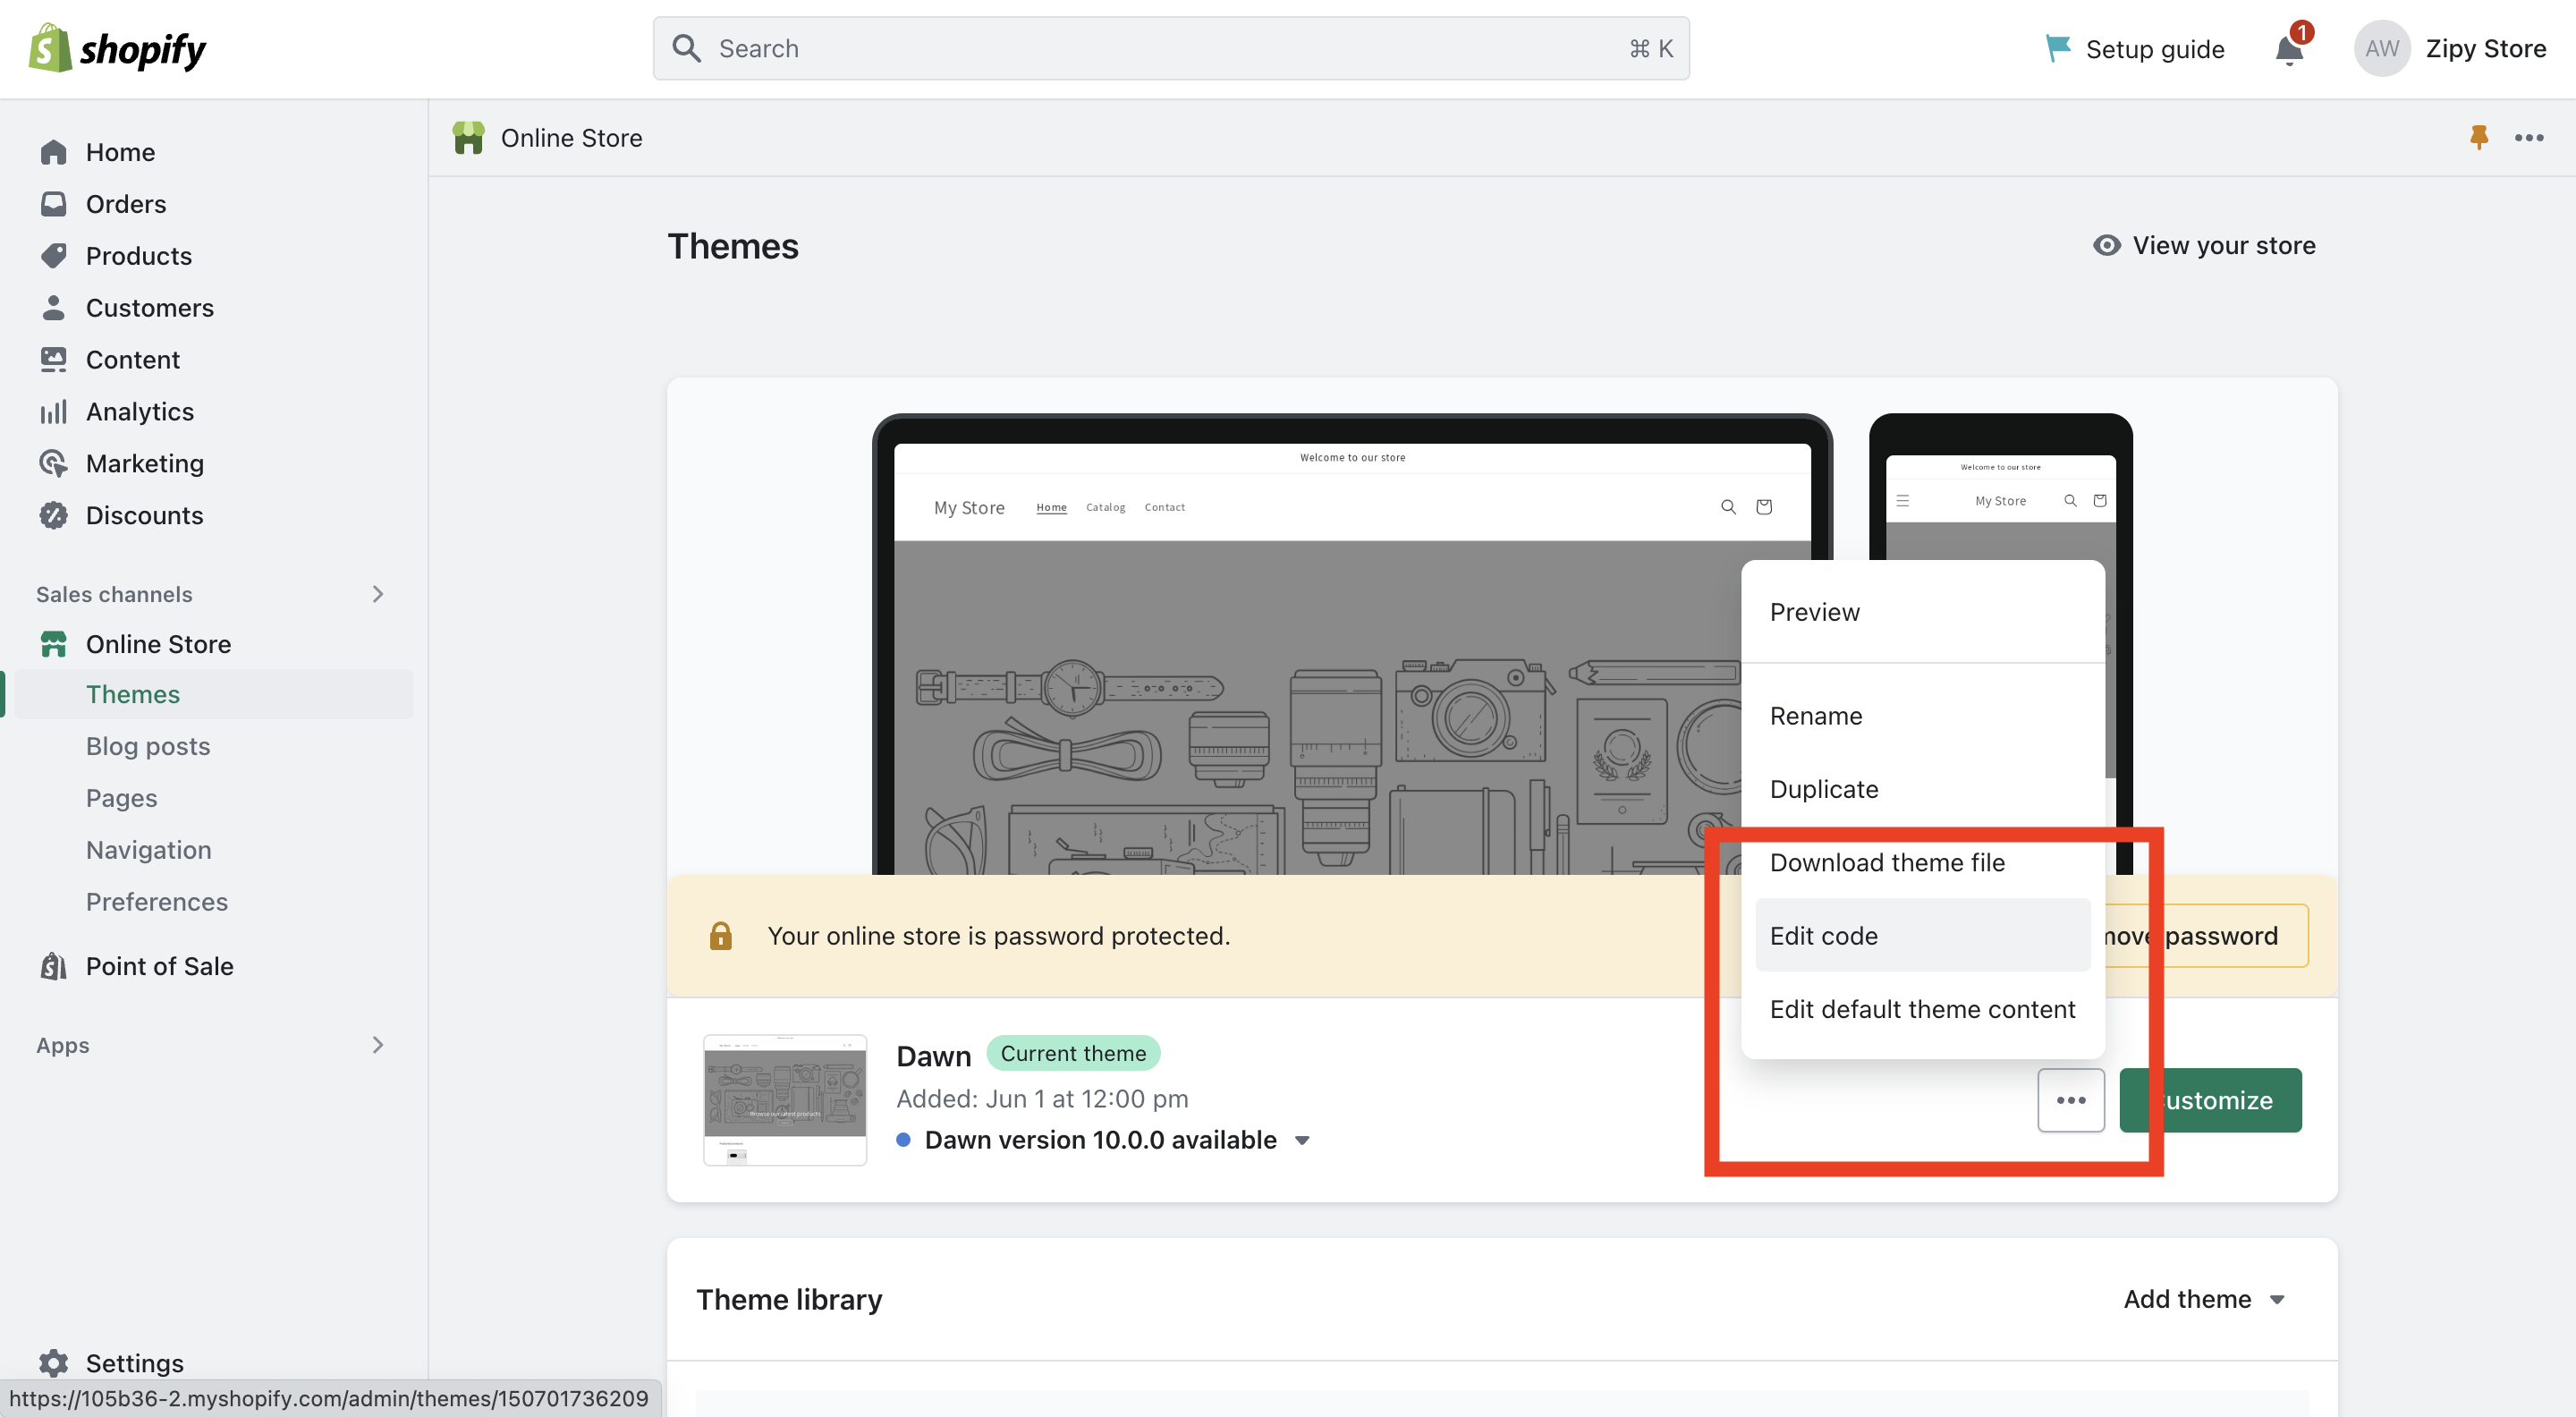Click the Theme library heading

(x=789, y=1299)
